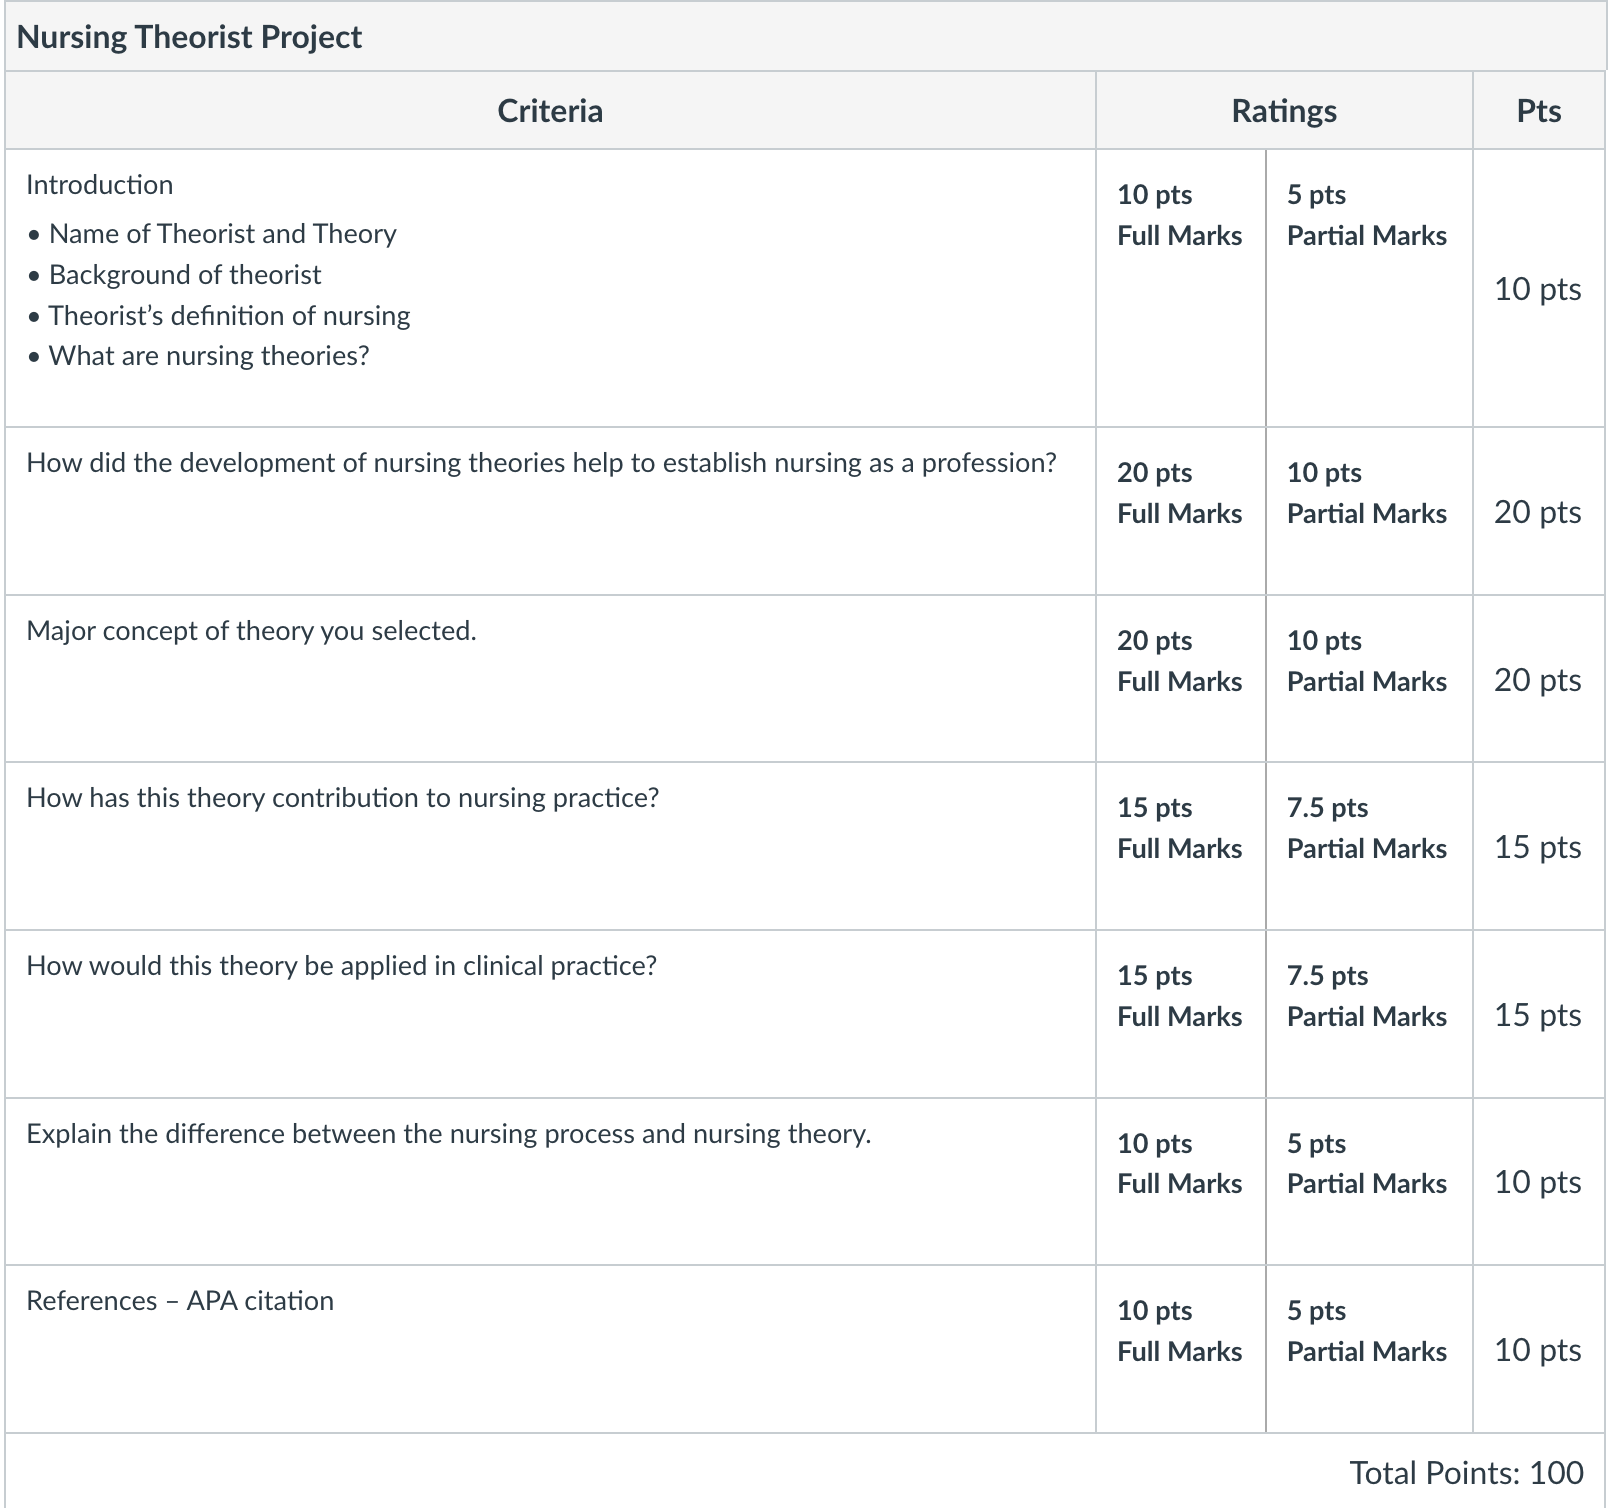
Task: Pick 10 pts Full Marks for nursing process difference
Action: point(1180,1182)
